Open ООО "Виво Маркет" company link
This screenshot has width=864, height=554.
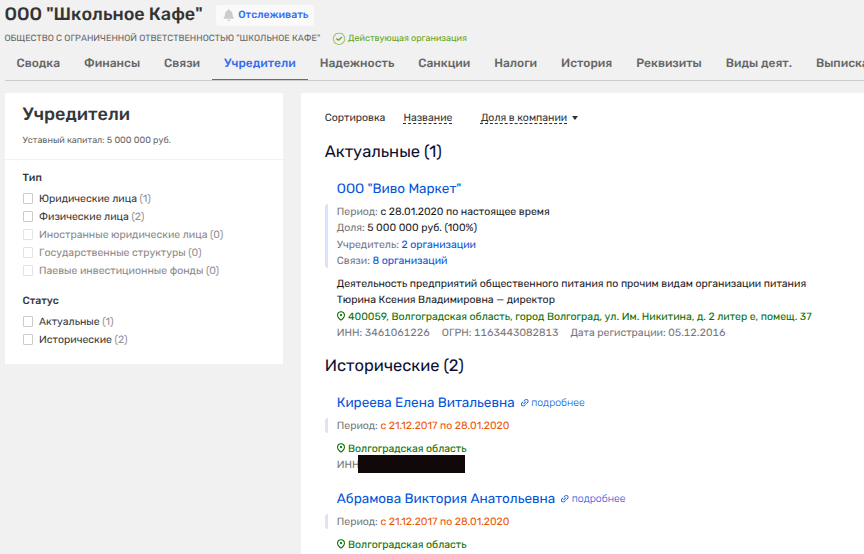point(399,188)
